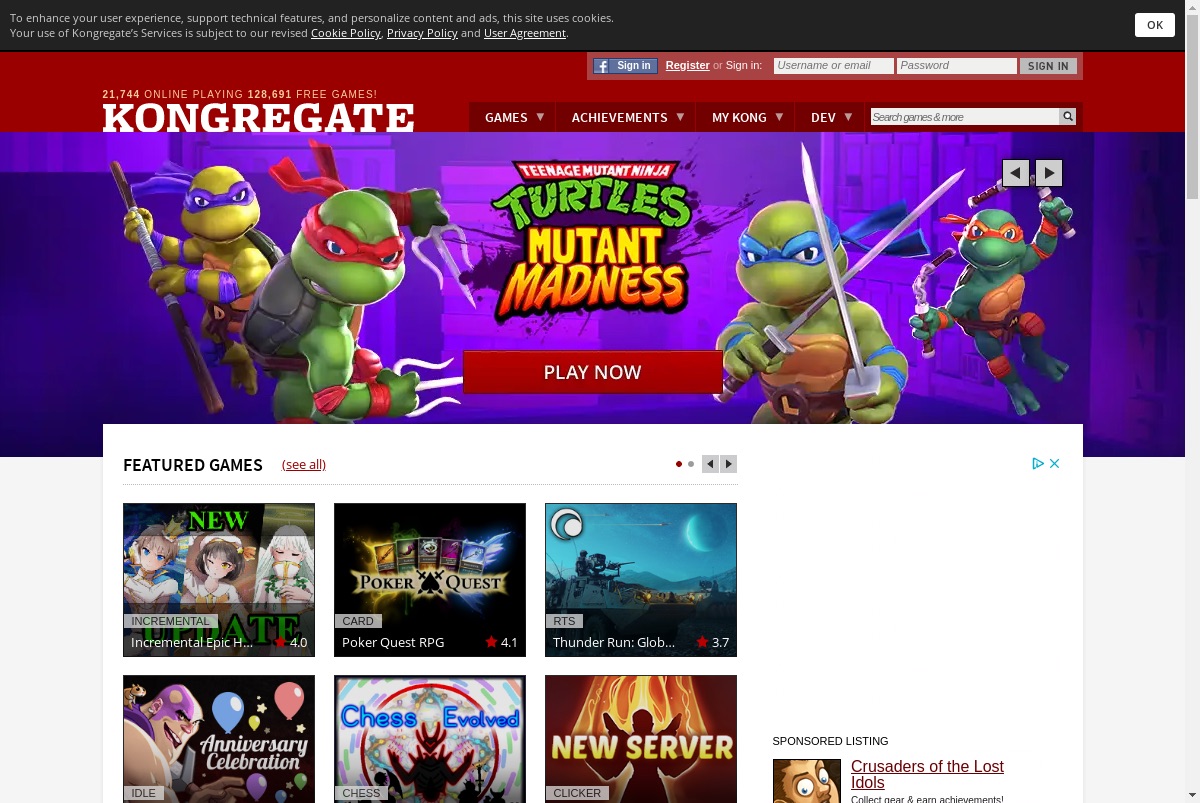
Task: Sign in with Facebook button
Action: pyautogui.click(x=625, y=66)
